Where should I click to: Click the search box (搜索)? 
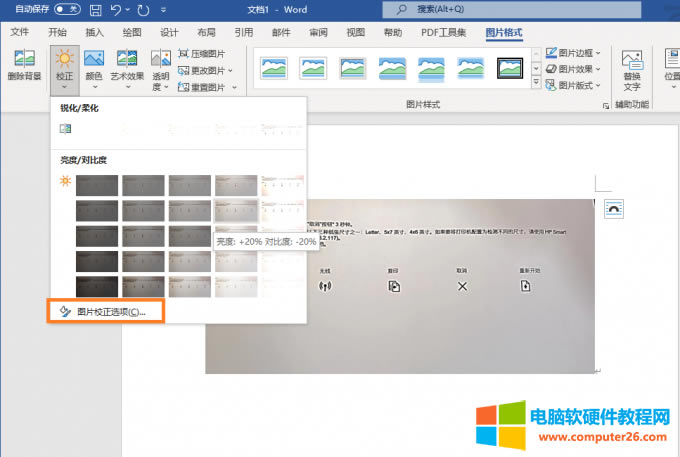tap(470, 10)
